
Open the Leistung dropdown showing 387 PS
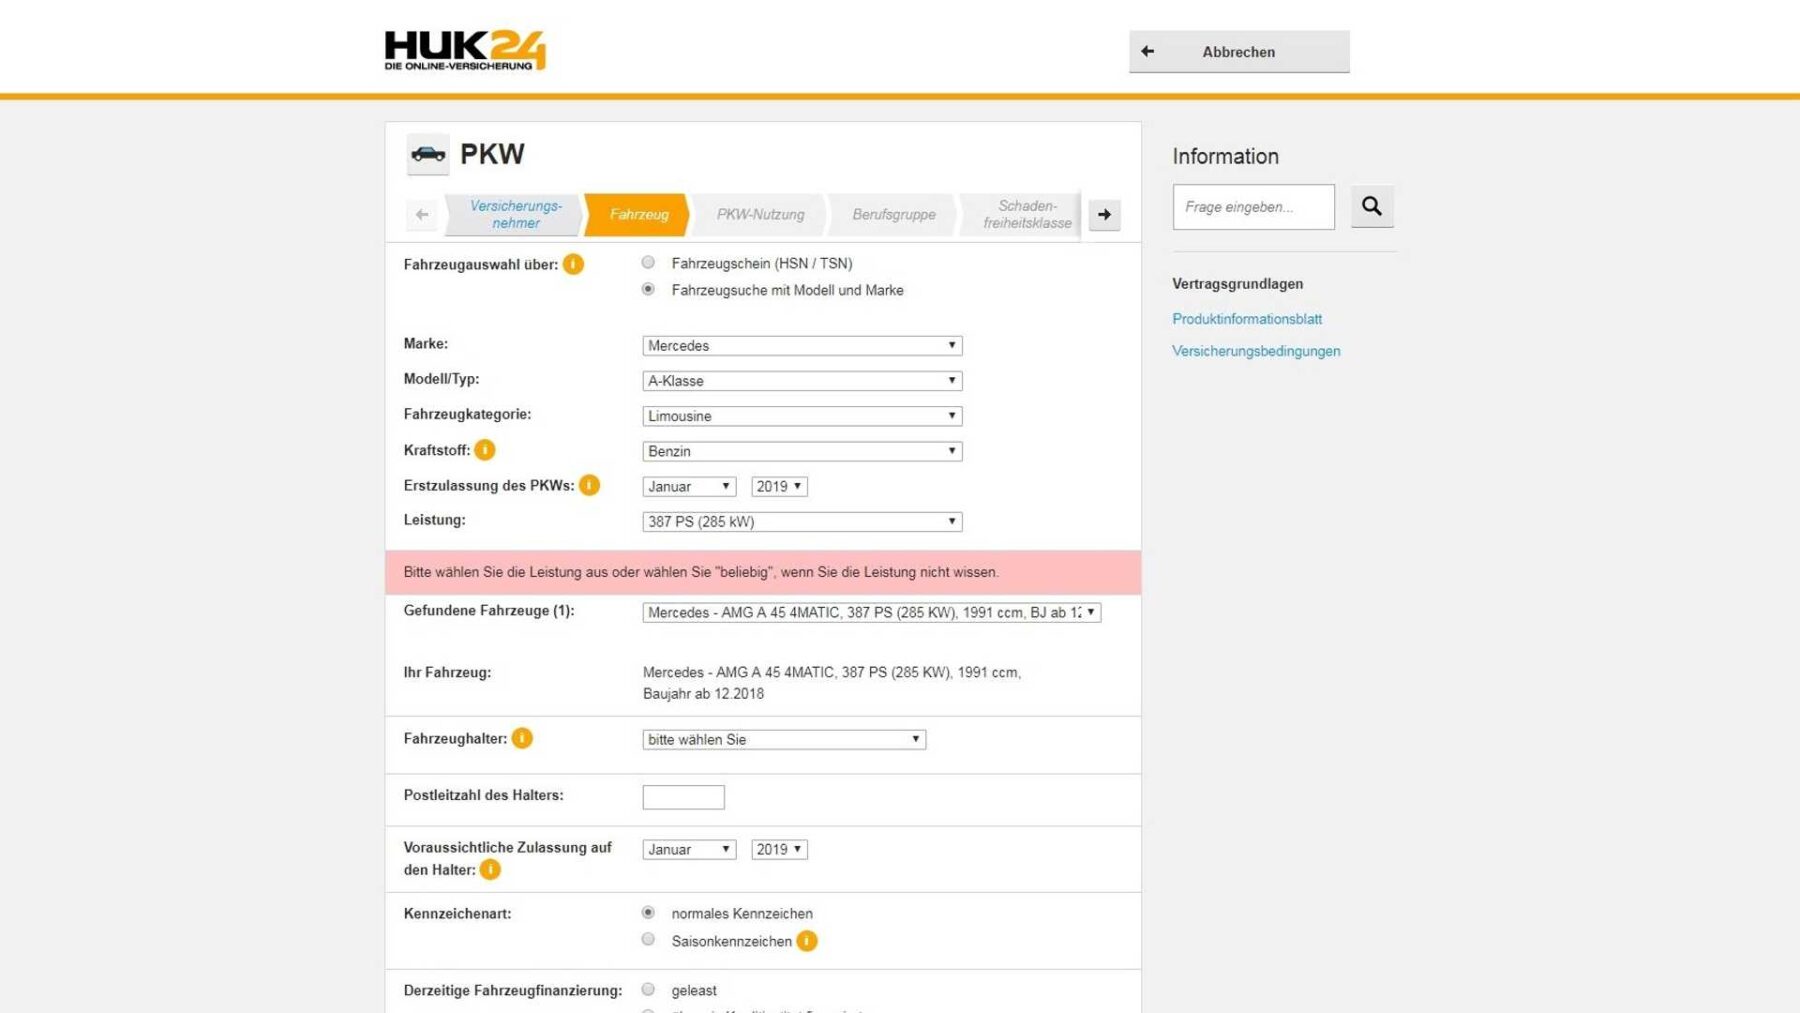pos(802,521)
